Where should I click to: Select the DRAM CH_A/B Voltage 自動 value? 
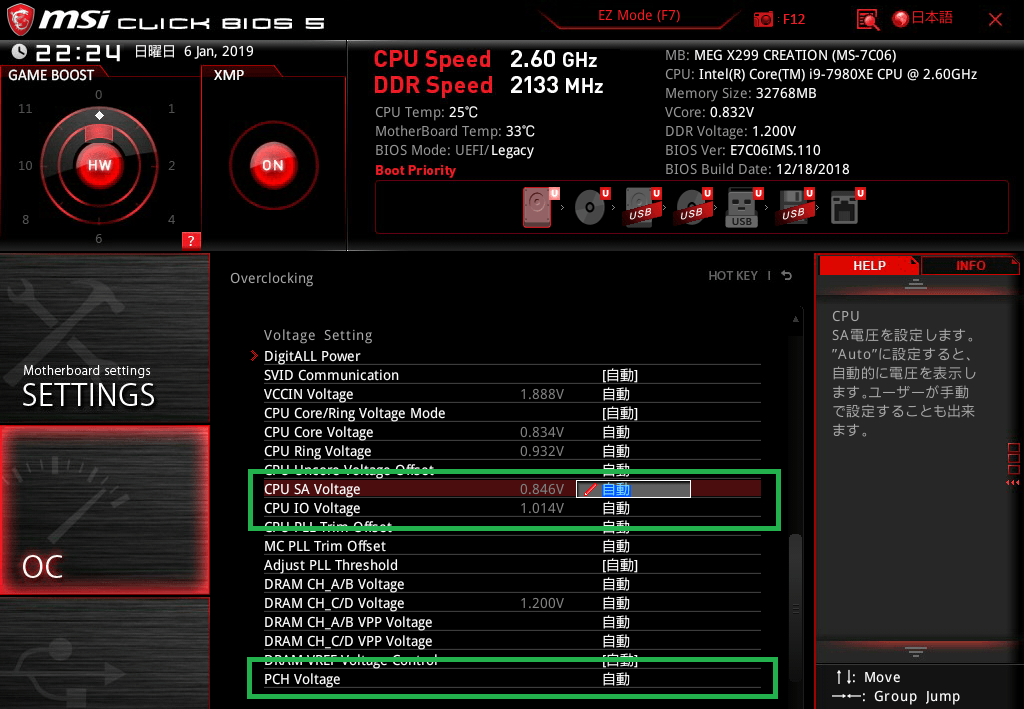616,584
